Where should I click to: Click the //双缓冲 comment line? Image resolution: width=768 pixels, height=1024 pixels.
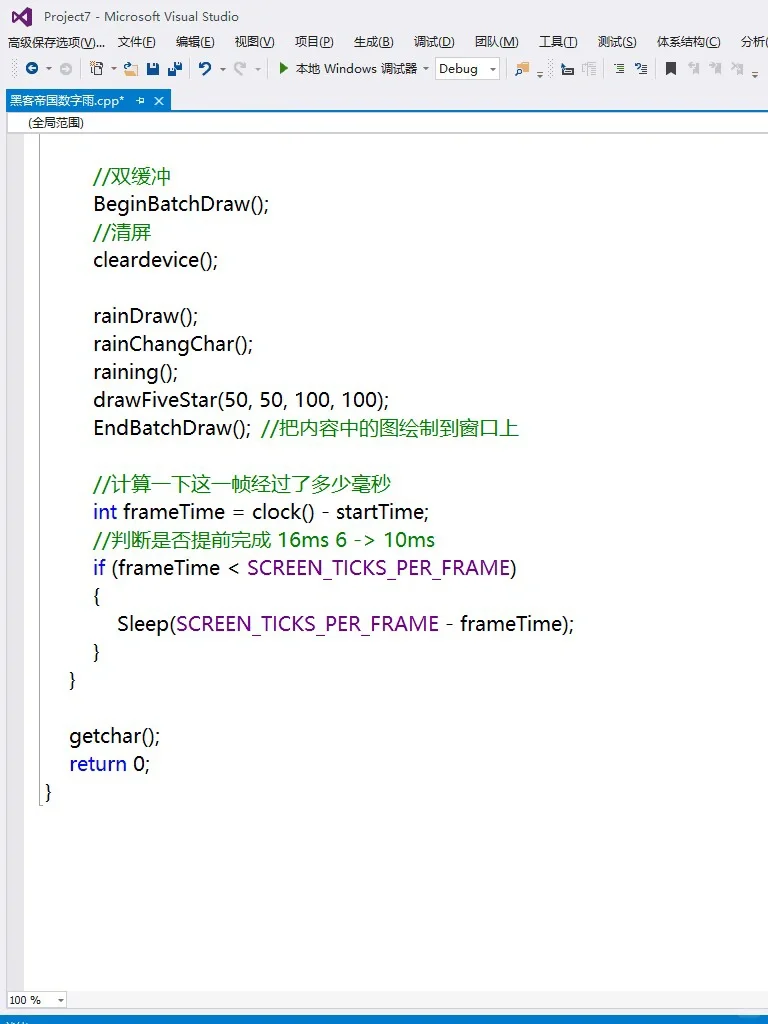[x=132, y=176]
